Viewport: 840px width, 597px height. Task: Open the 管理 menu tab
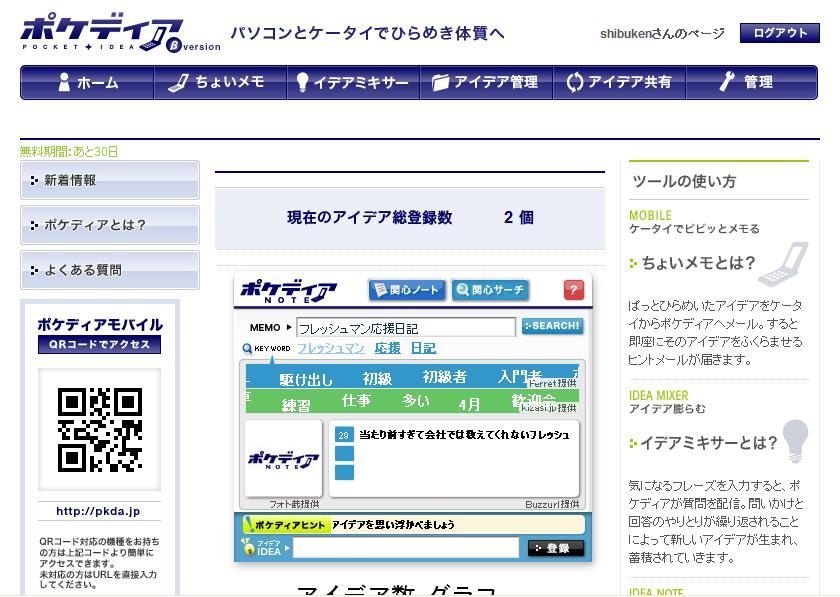pos(752,82)
